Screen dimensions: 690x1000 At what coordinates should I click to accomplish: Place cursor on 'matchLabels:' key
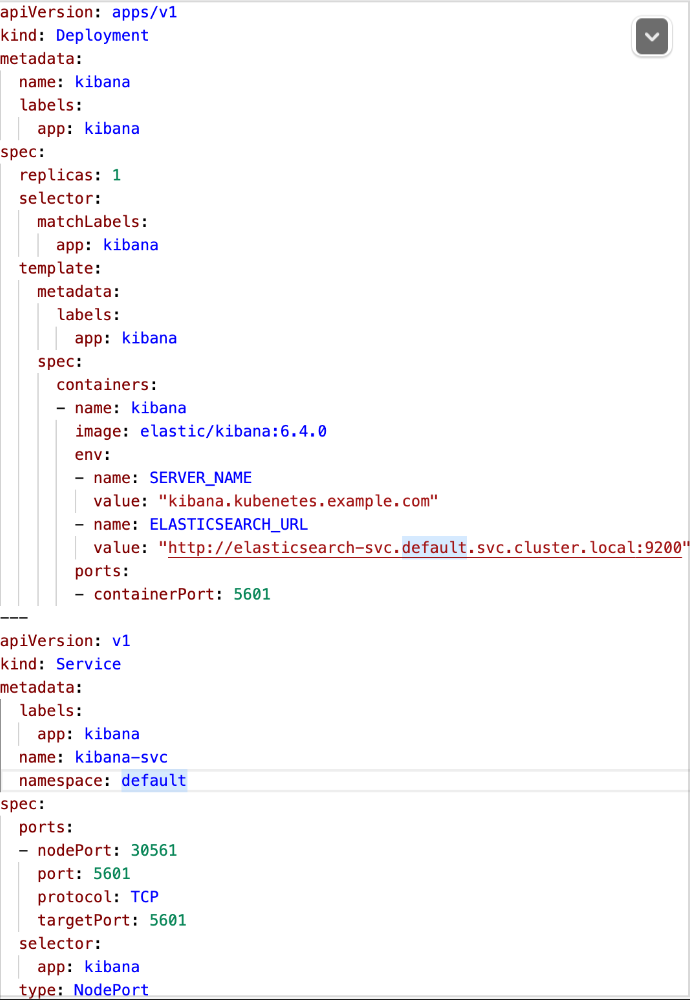pos(92,221)
